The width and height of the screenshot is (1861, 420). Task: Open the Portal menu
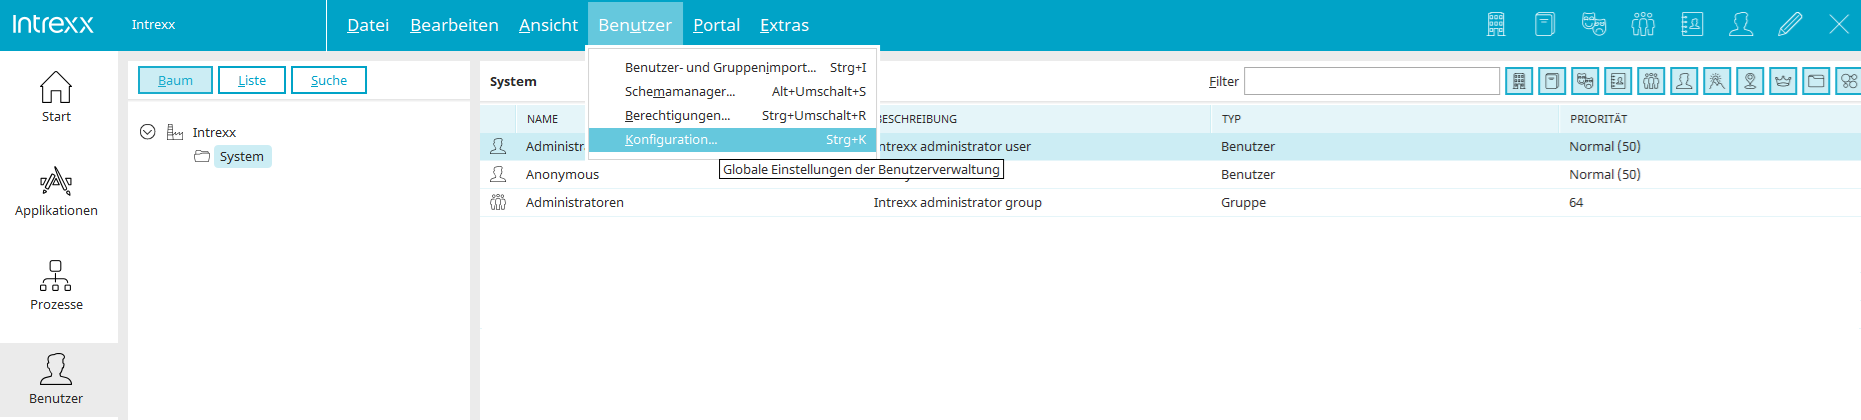click(716, 25)
